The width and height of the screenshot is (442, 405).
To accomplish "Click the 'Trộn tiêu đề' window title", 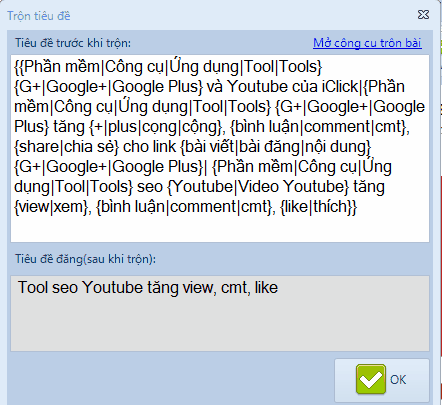I will tap(39, 16).
